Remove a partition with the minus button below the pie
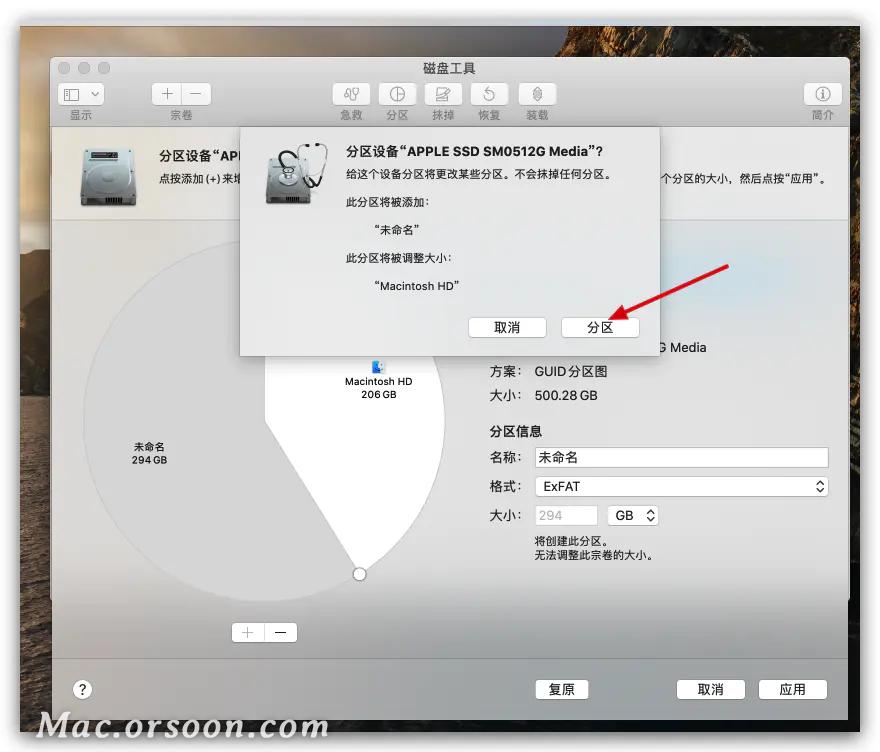880x752 pixels. click(x=280, y=632)
